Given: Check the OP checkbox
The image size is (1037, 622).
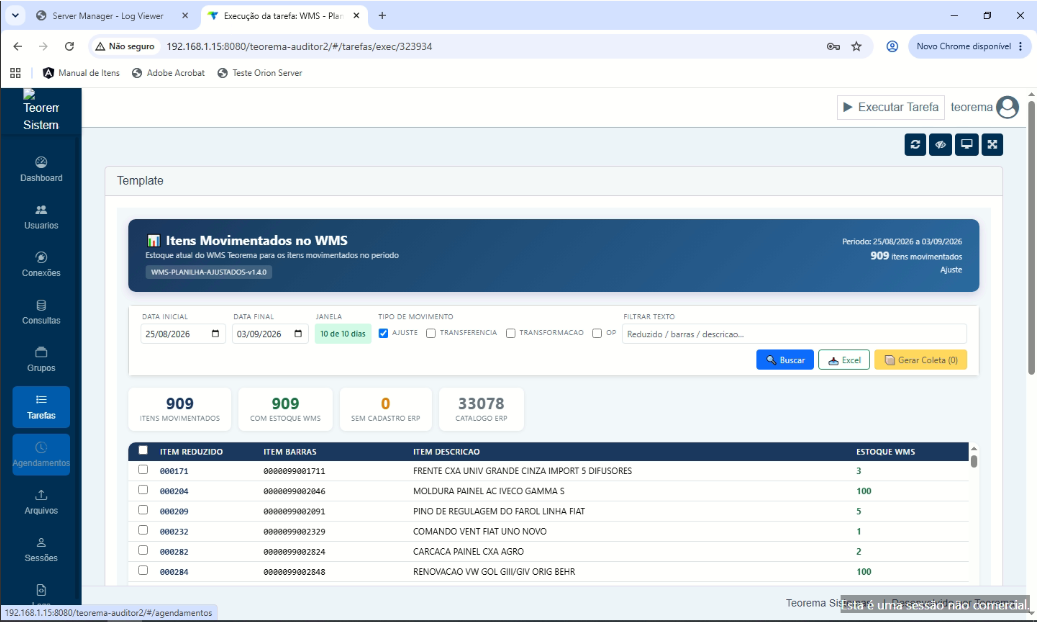Looking at the screenshot, I should coord(597,333).
